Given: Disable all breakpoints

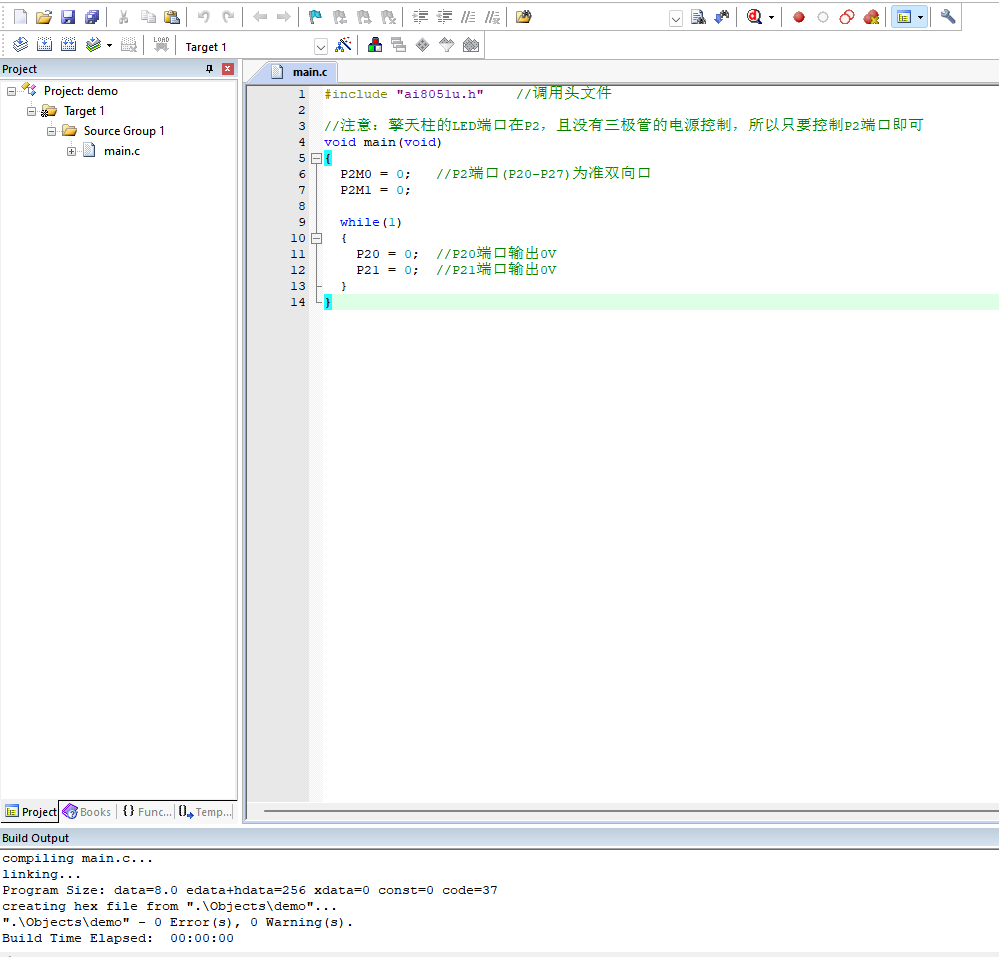Looking at the screenshot, I should 847,17.
